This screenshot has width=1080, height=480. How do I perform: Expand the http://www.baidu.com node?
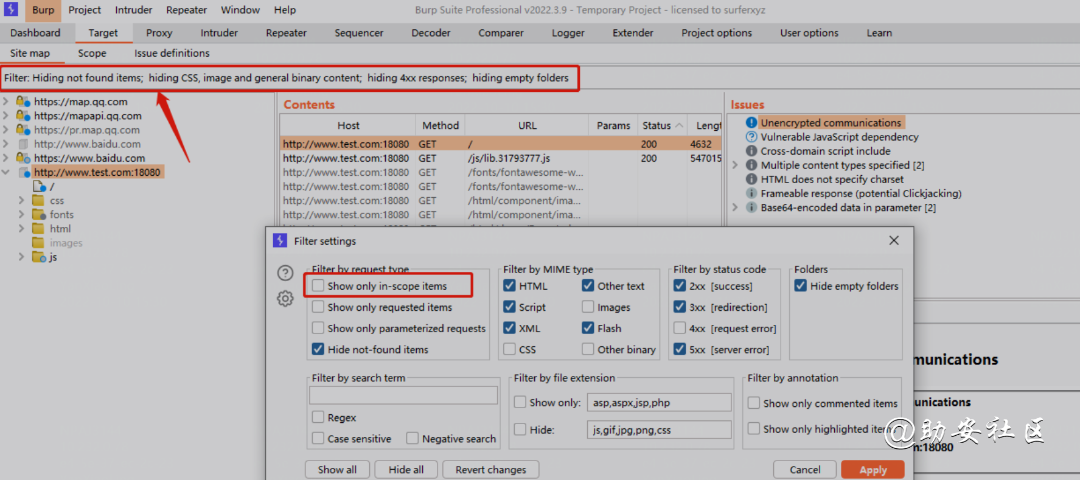tap(6, 144)
